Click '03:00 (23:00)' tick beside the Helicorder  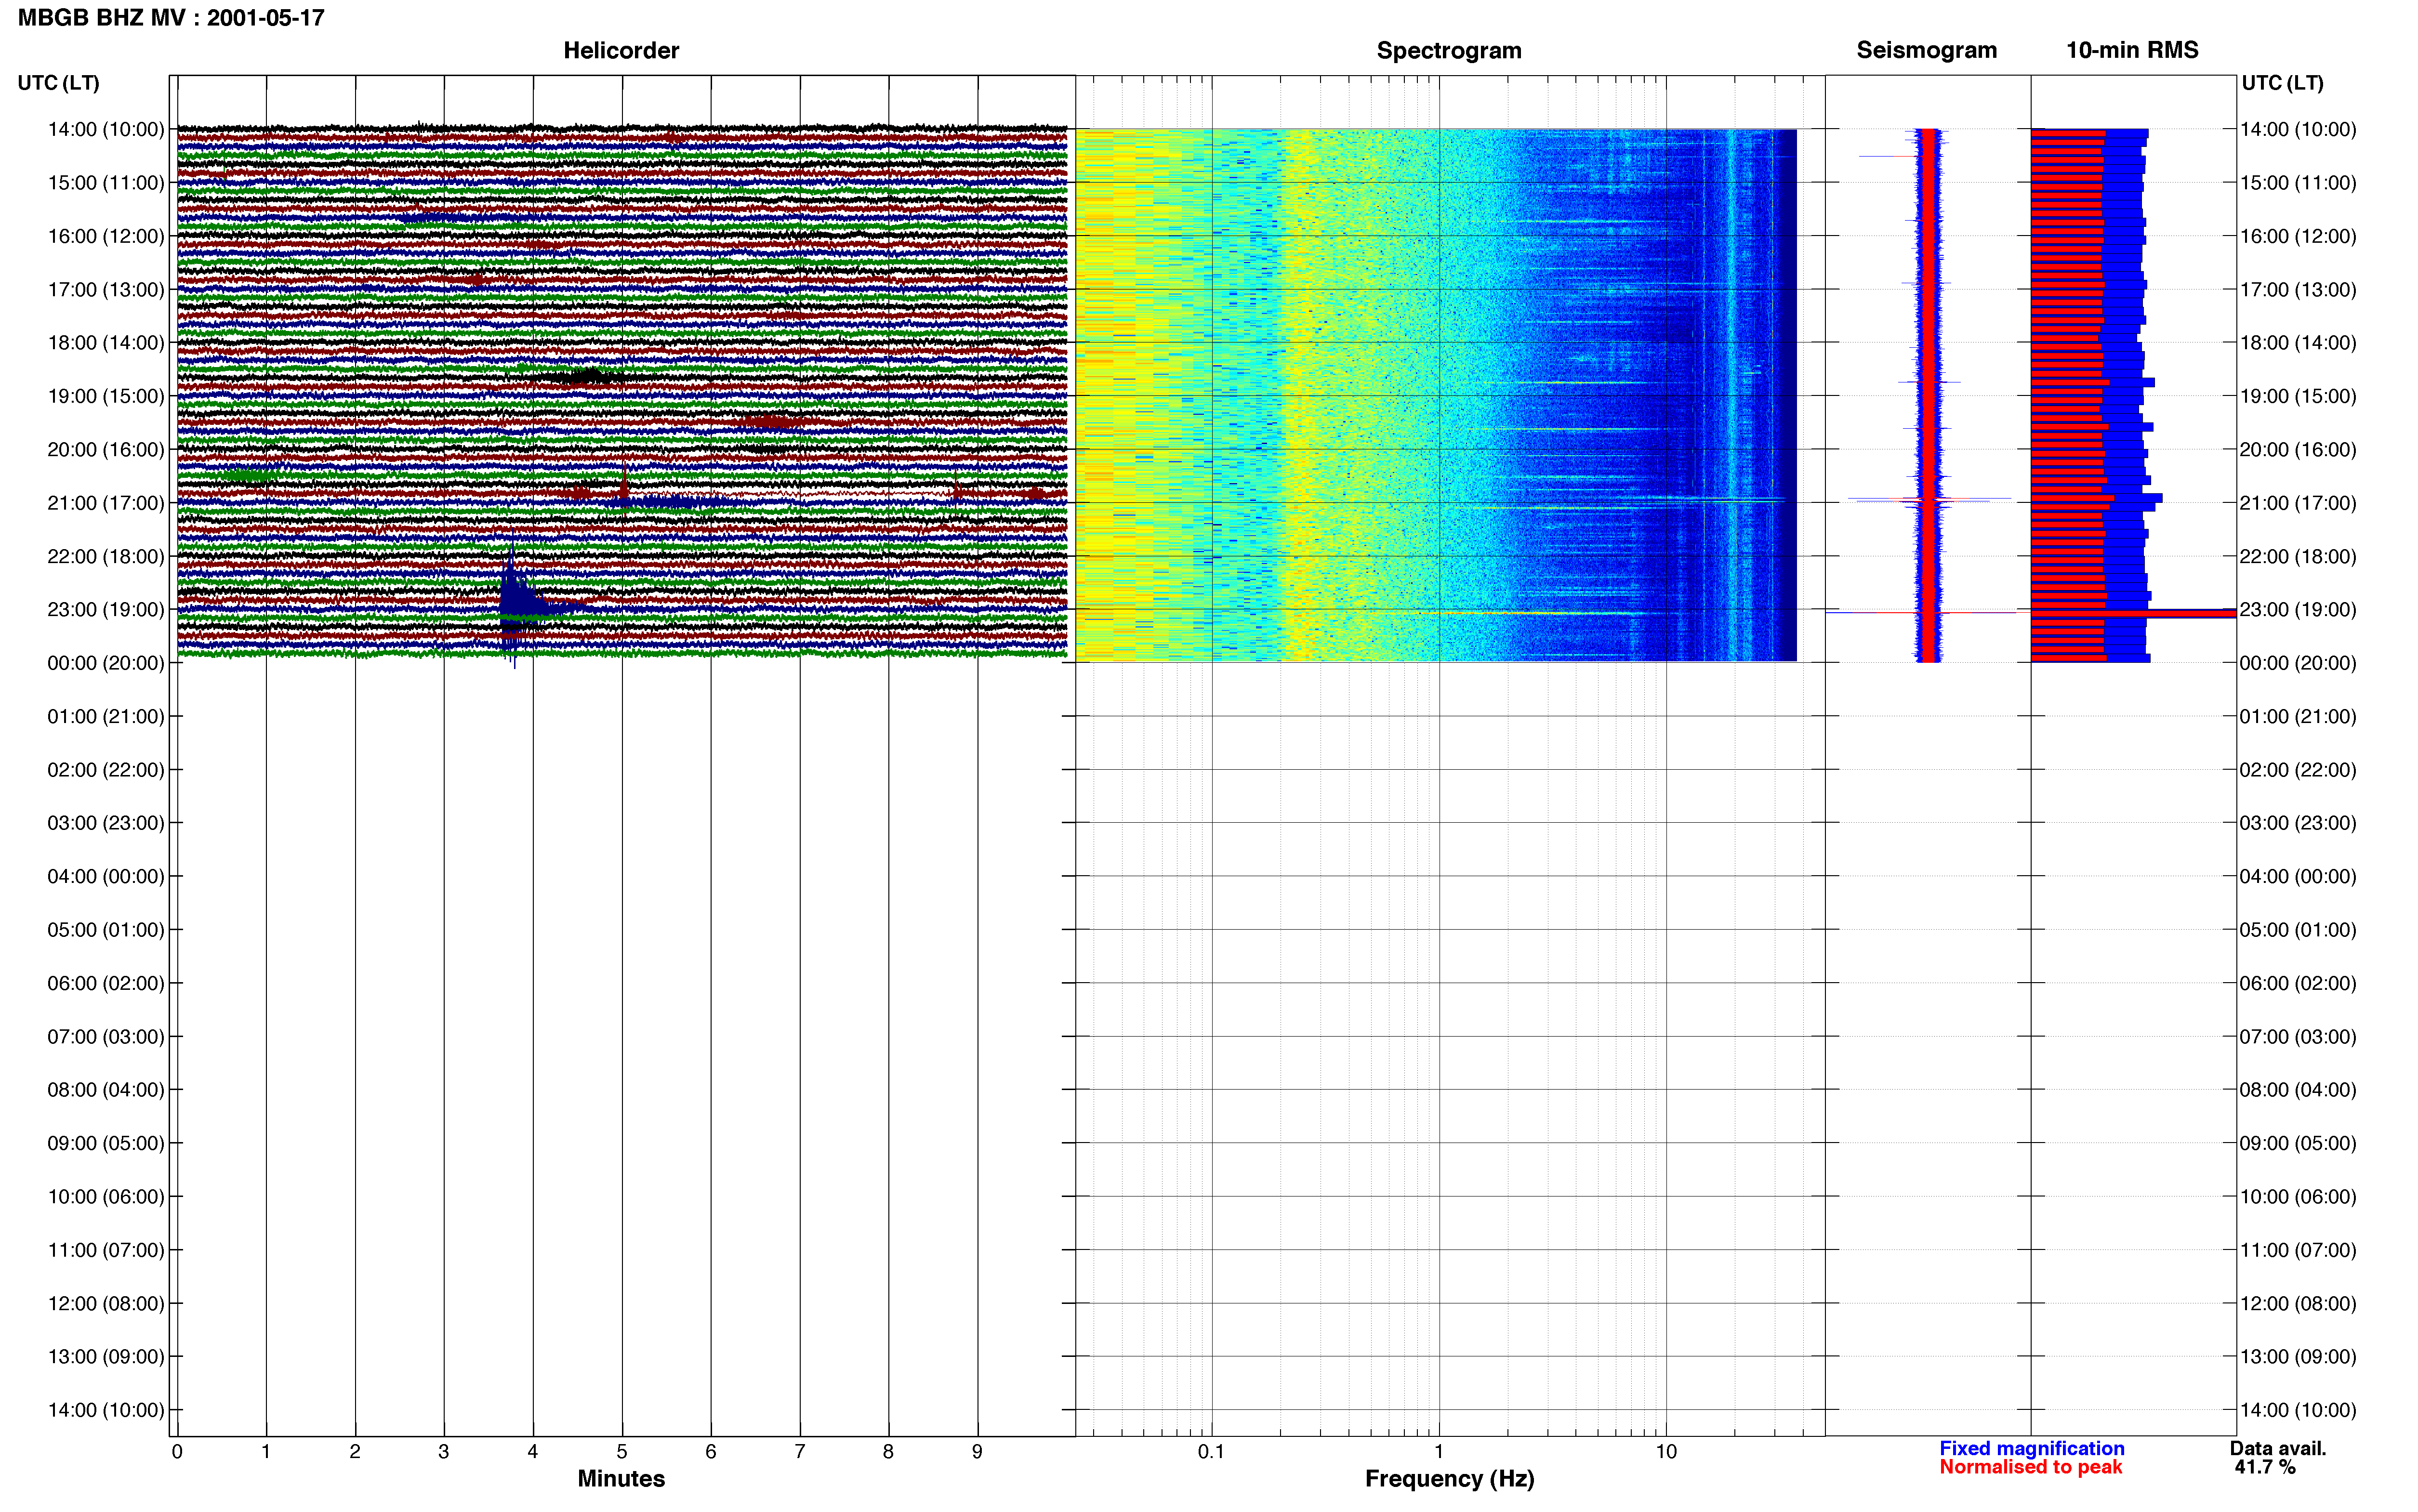point(106,823)
